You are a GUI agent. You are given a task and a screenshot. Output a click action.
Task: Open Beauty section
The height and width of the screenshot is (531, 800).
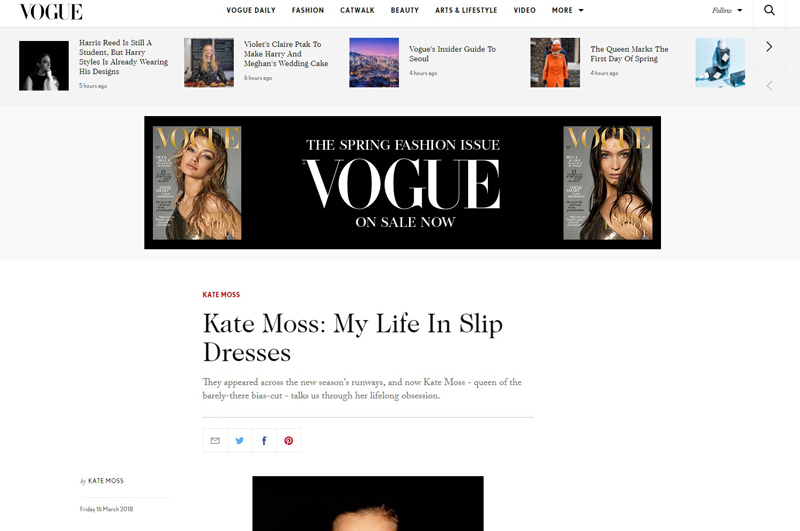[405, 10]
